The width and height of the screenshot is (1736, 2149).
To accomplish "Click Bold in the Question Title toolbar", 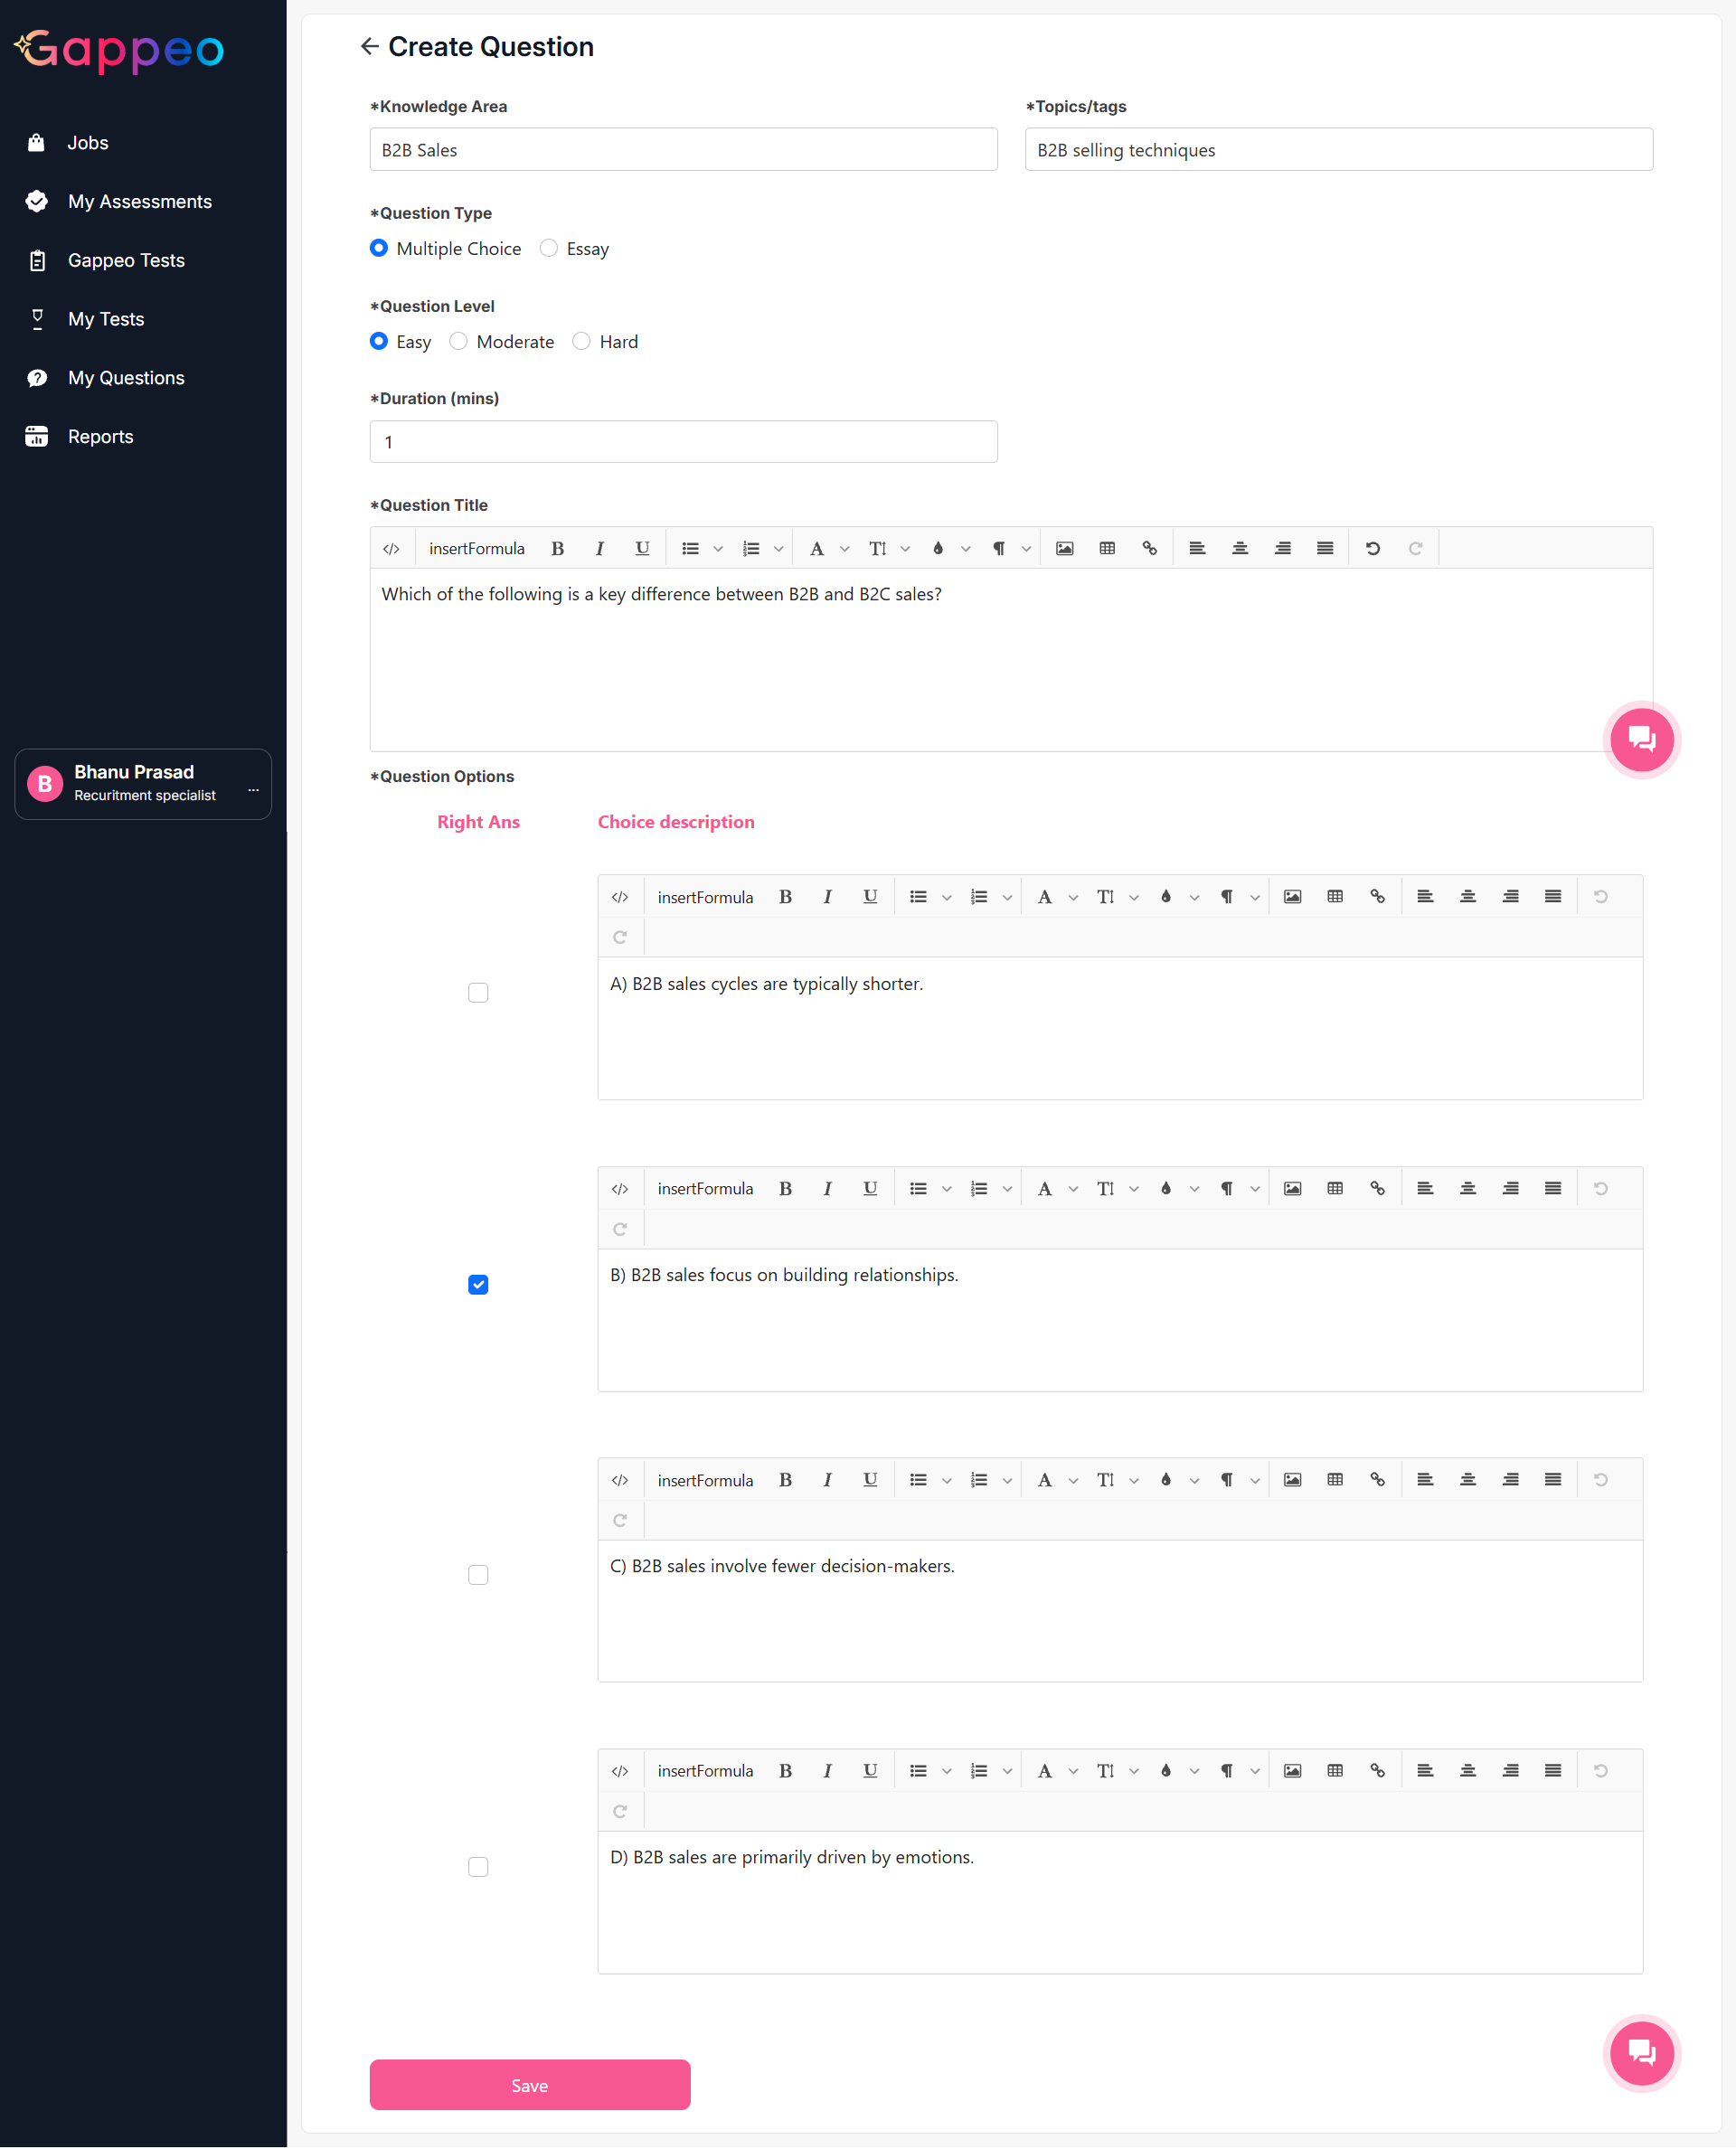I will coord(558,548).
